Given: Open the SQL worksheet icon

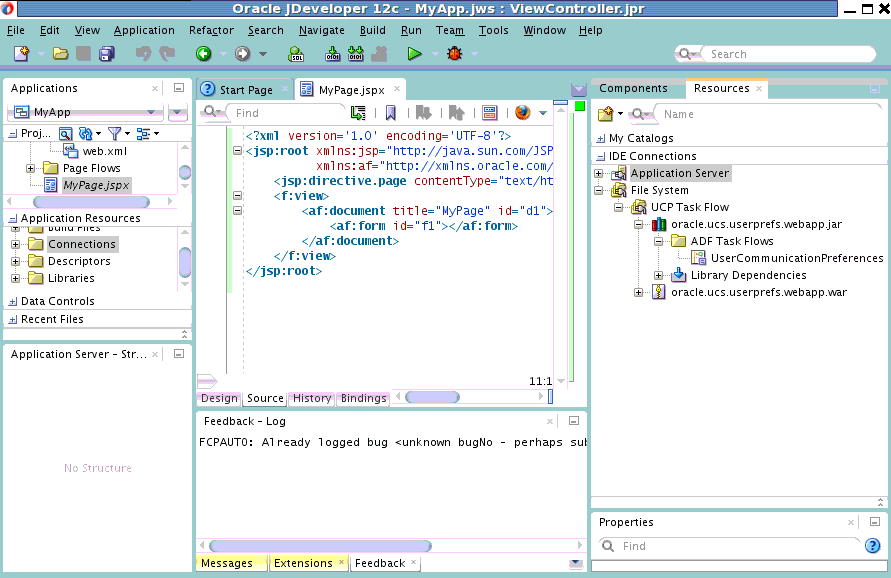Looking at the screenshot, I should (x=295, y=54).
